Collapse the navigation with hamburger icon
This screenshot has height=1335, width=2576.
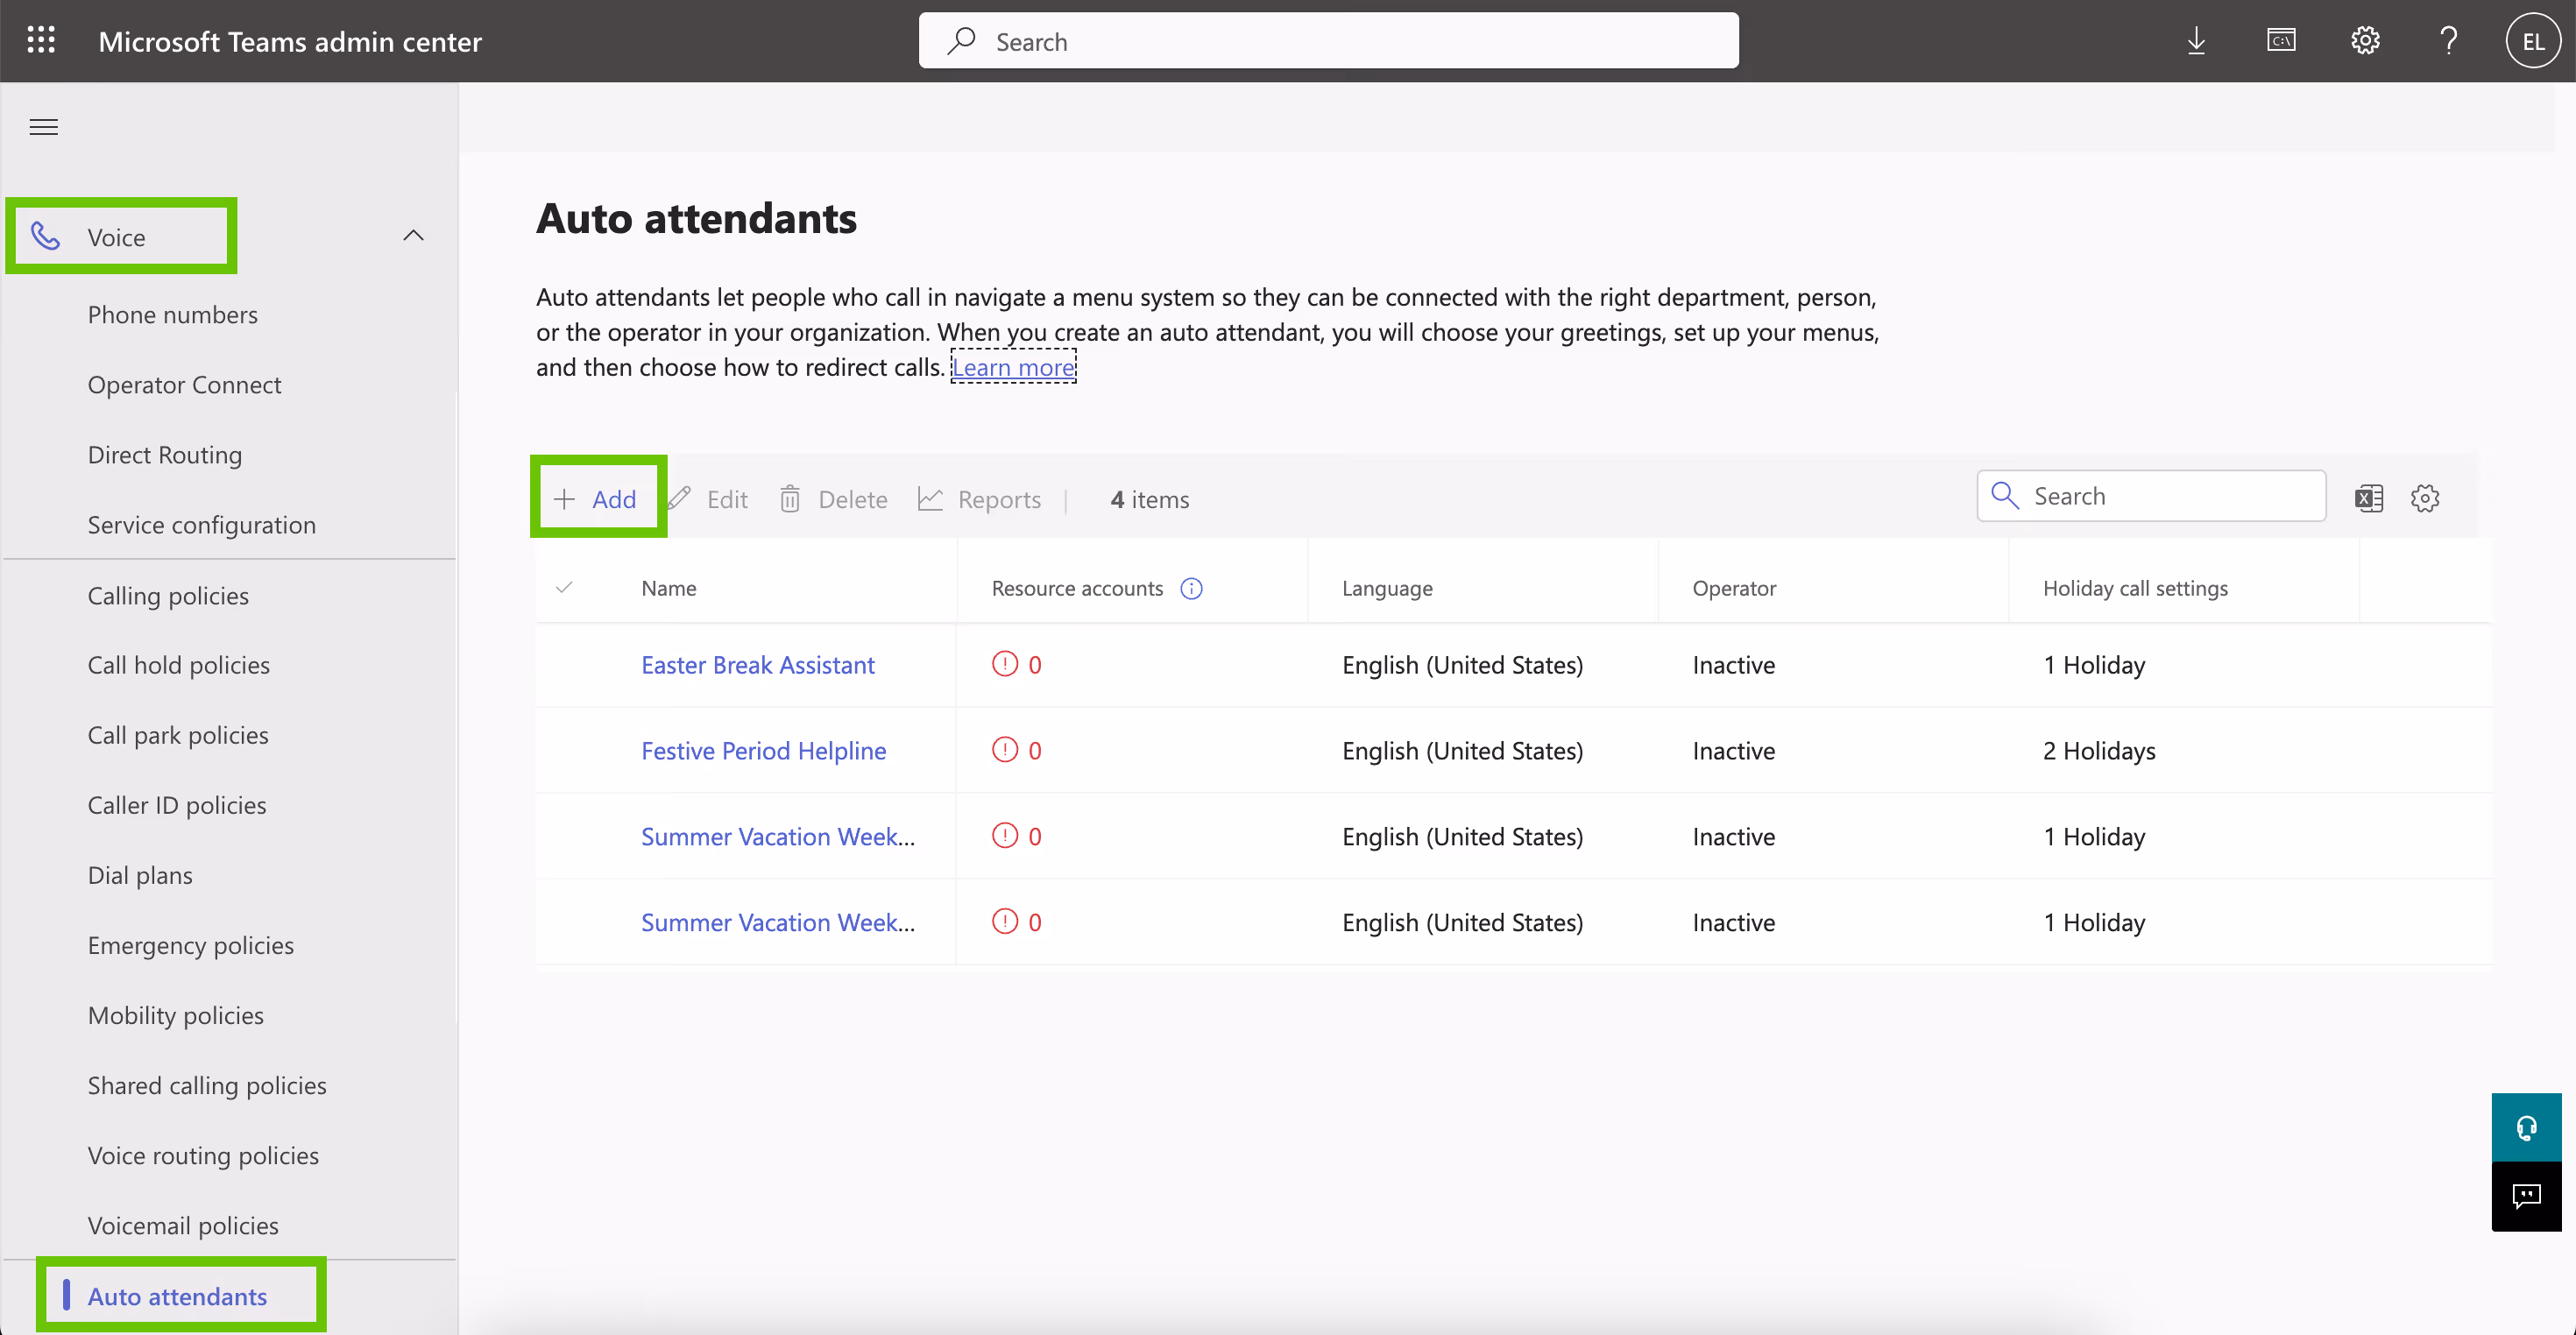point(43,127)
